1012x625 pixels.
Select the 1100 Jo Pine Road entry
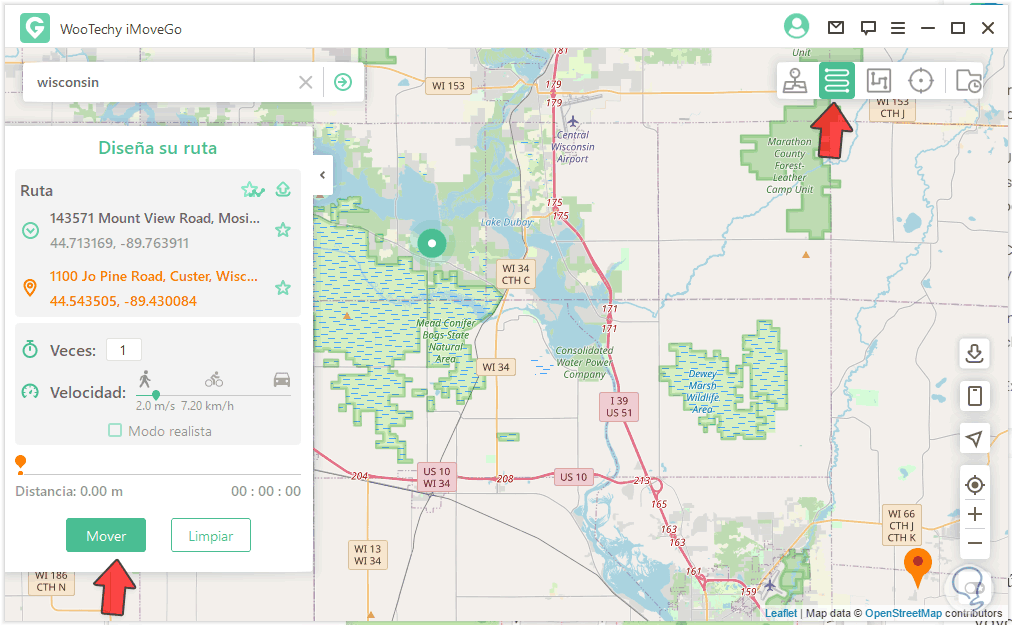(x=155, y=288)
